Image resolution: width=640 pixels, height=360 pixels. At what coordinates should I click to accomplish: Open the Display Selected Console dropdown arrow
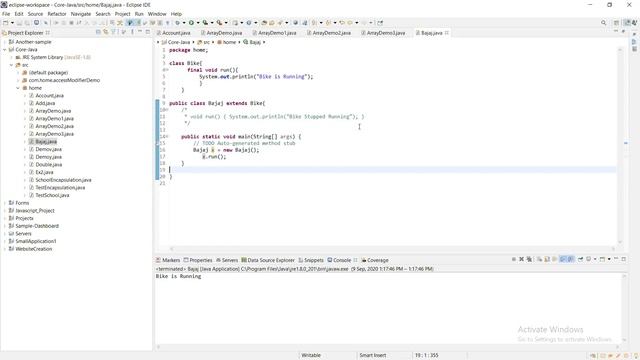click(595, 259)
